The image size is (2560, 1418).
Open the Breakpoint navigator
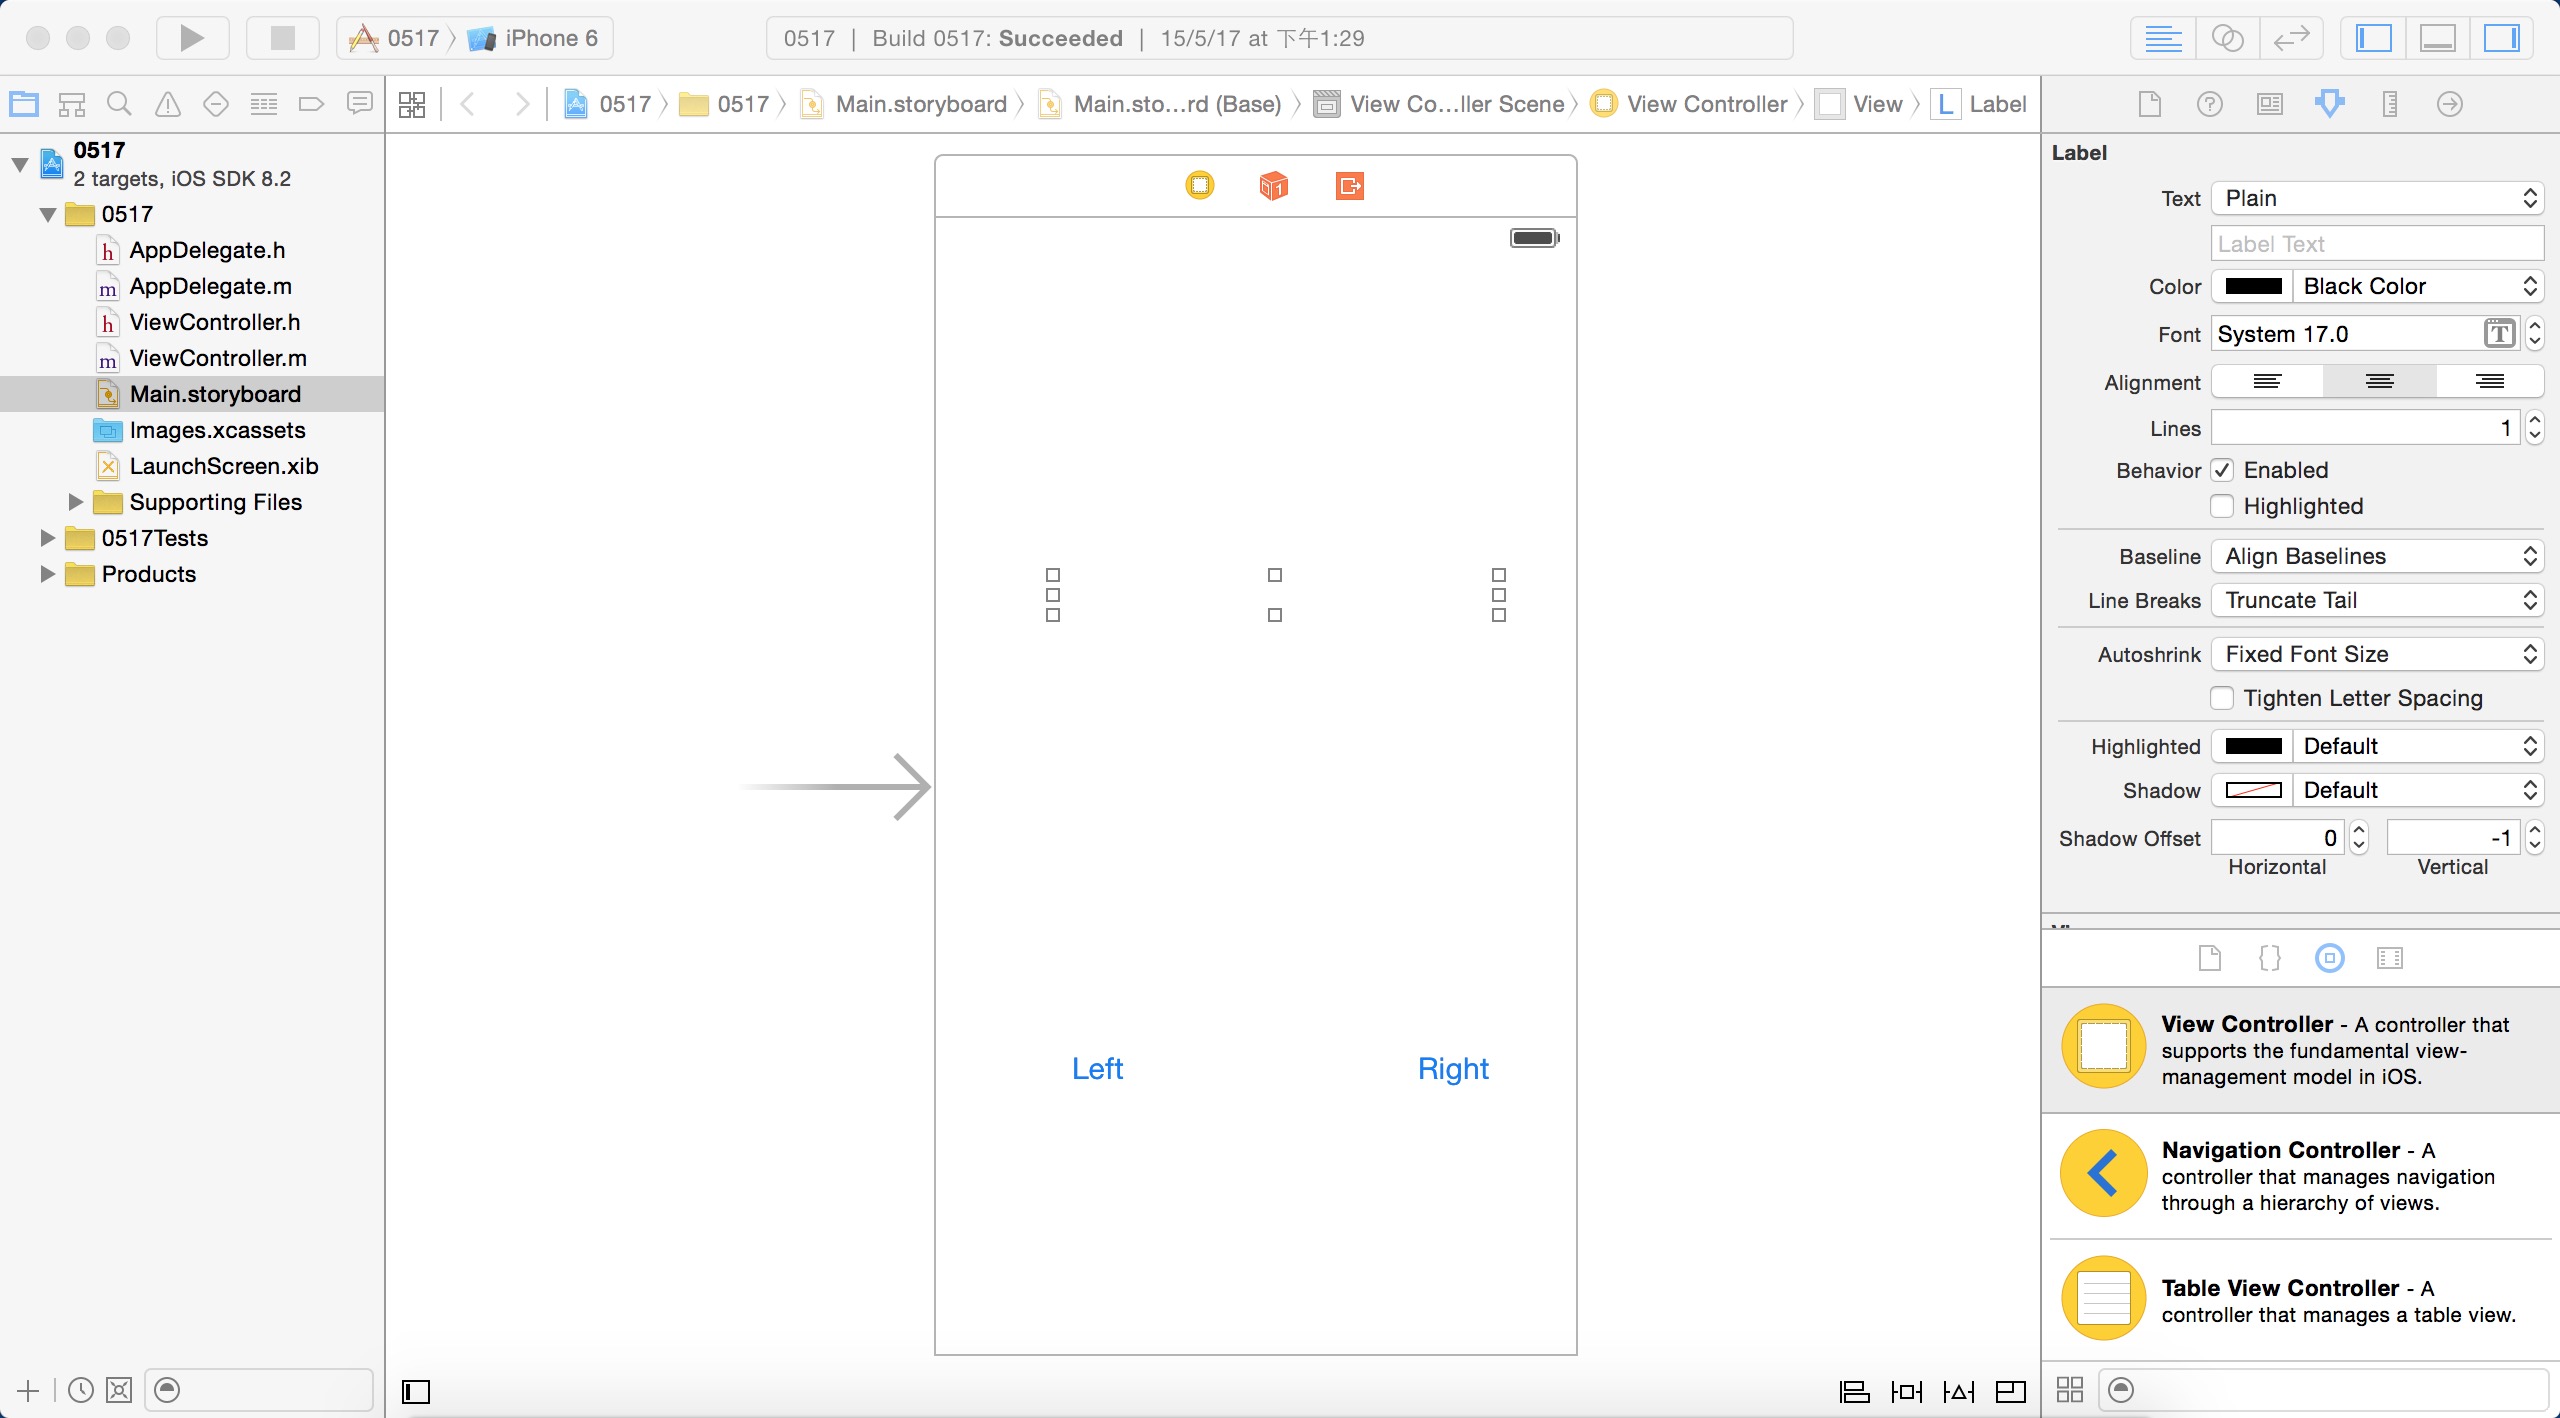312,104
